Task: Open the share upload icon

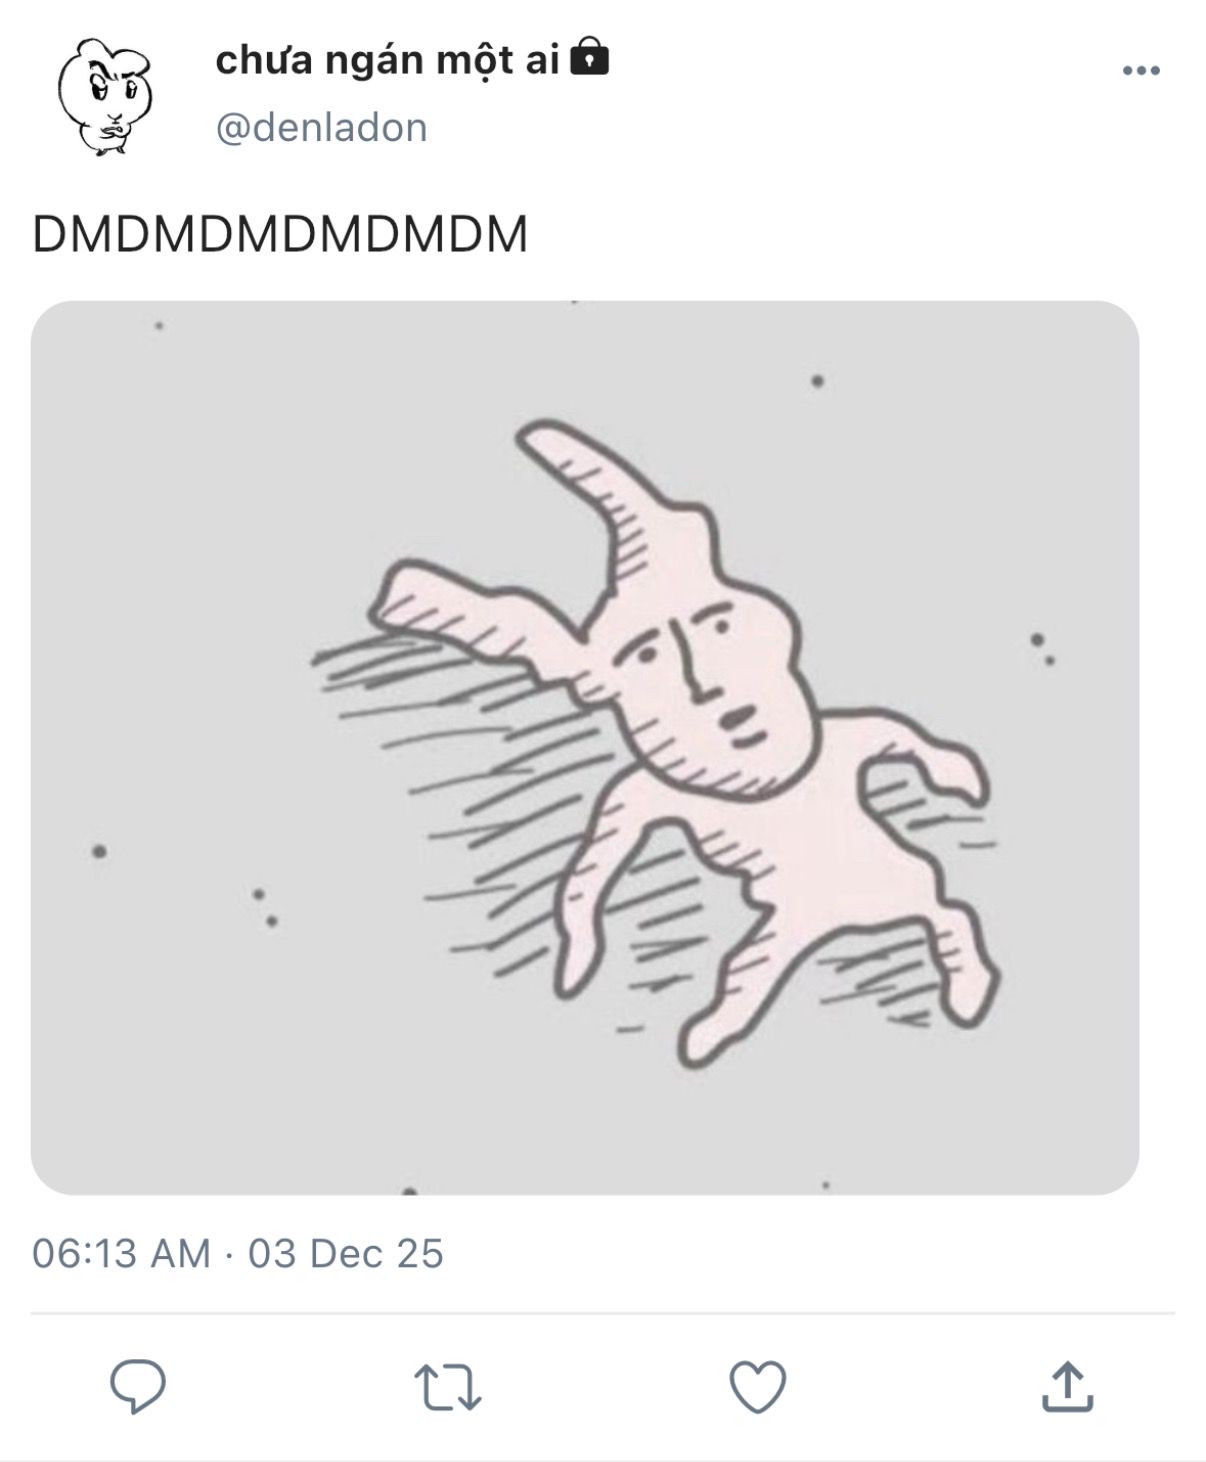Action: (x=1067, y=1386)
